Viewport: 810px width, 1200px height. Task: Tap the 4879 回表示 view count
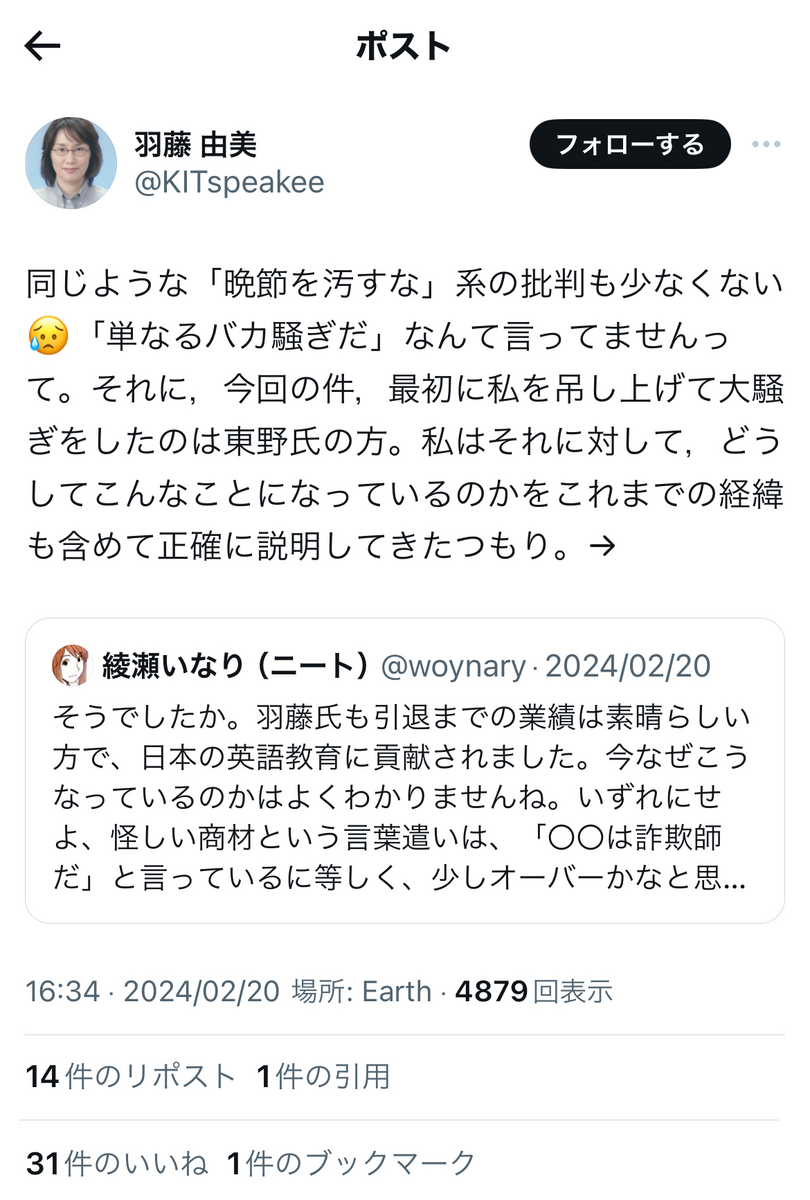(534, 991)
